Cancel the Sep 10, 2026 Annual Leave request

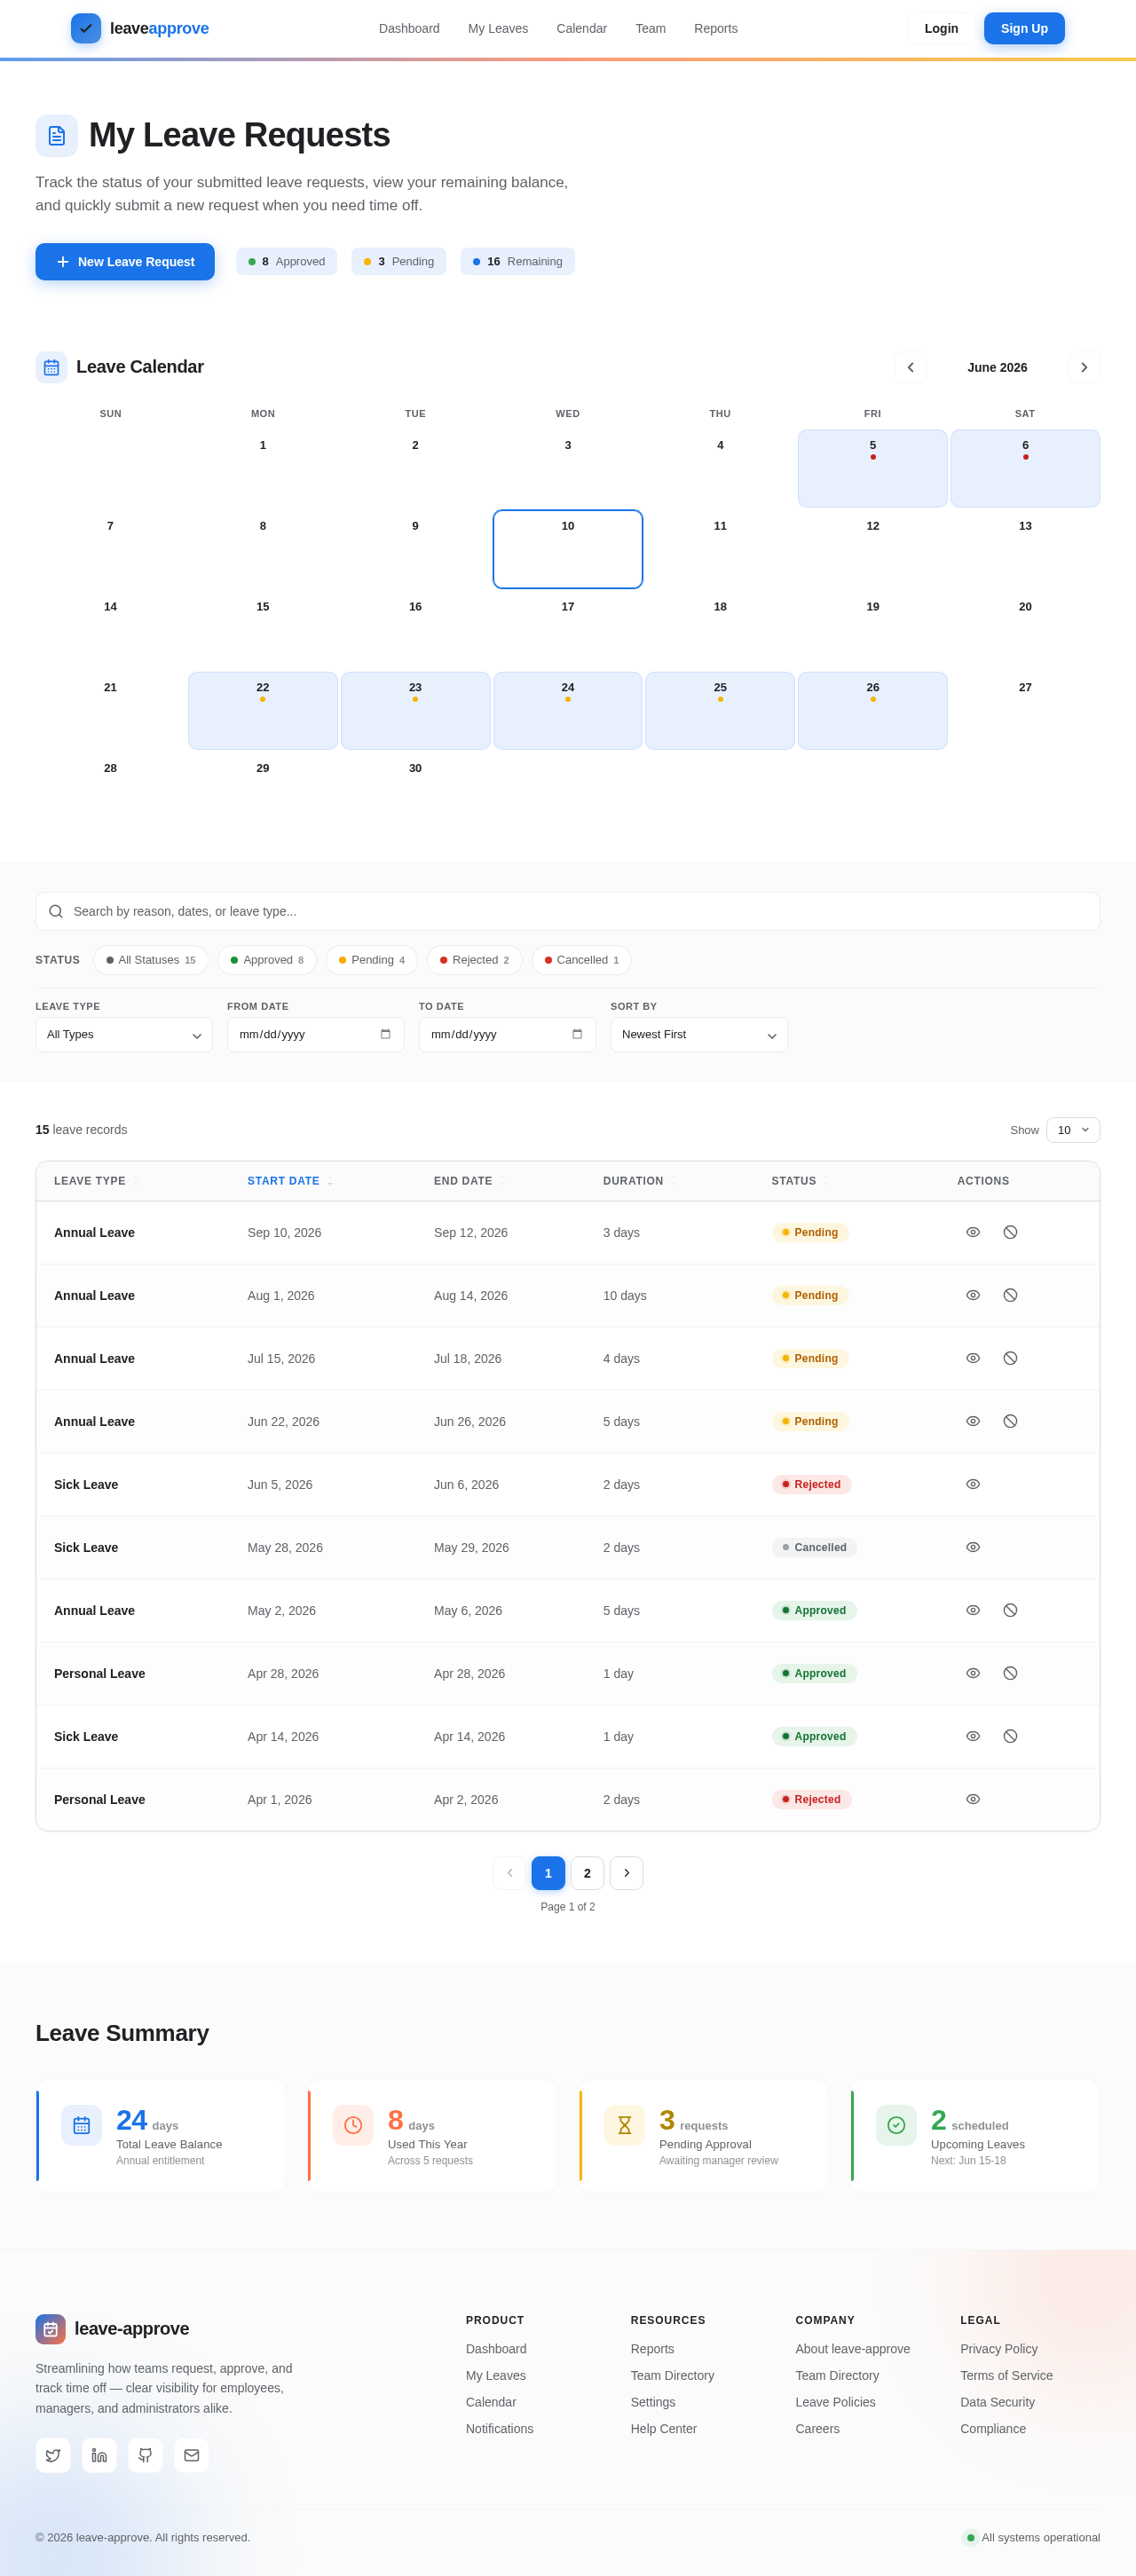[x=1010, y=1232]
